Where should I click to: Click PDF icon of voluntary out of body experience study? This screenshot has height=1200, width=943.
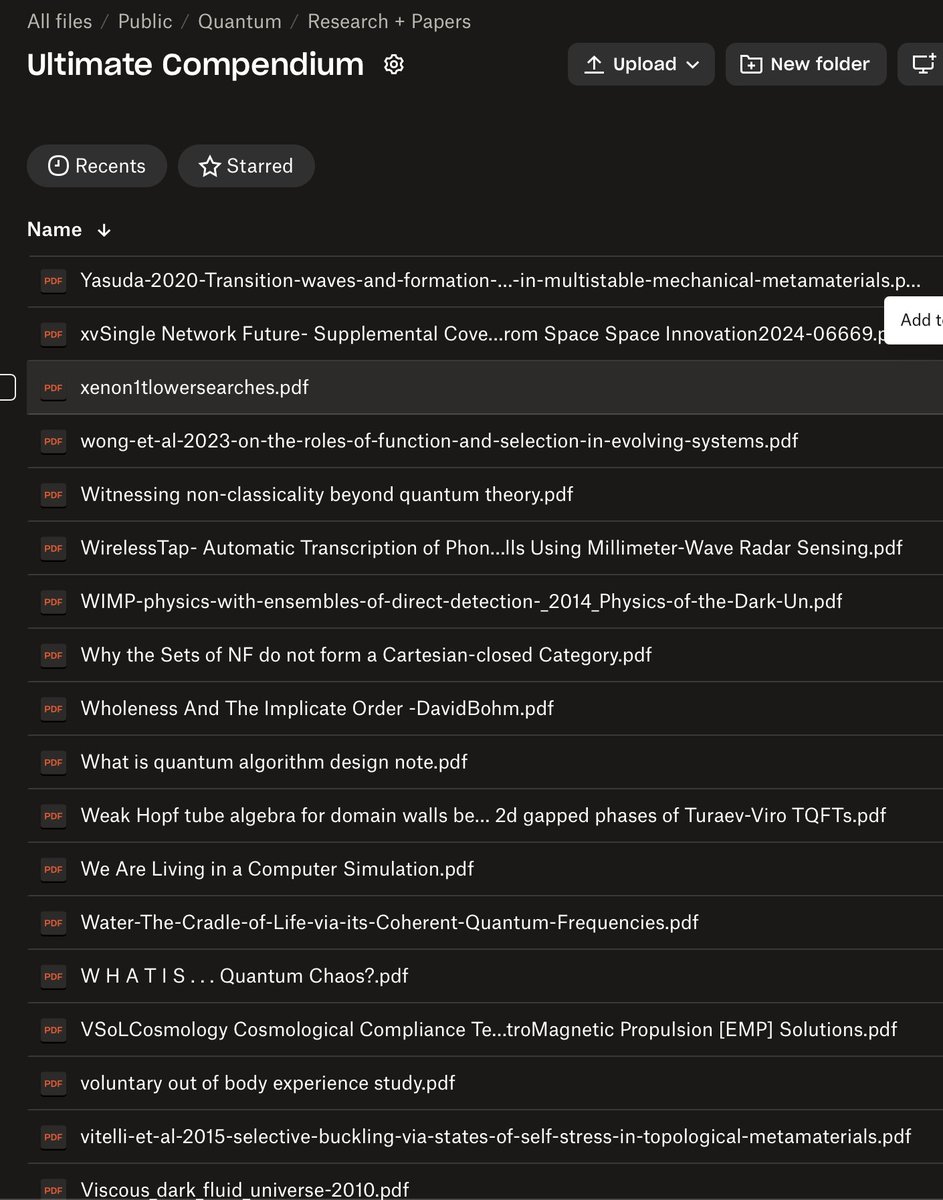[x=53, y=1083]
